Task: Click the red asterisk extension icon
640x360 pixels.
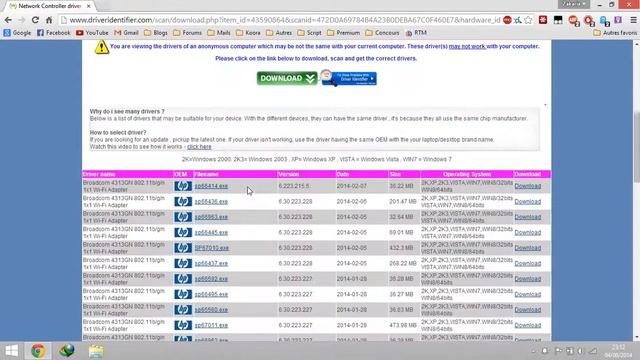Action: coord(543,20)
